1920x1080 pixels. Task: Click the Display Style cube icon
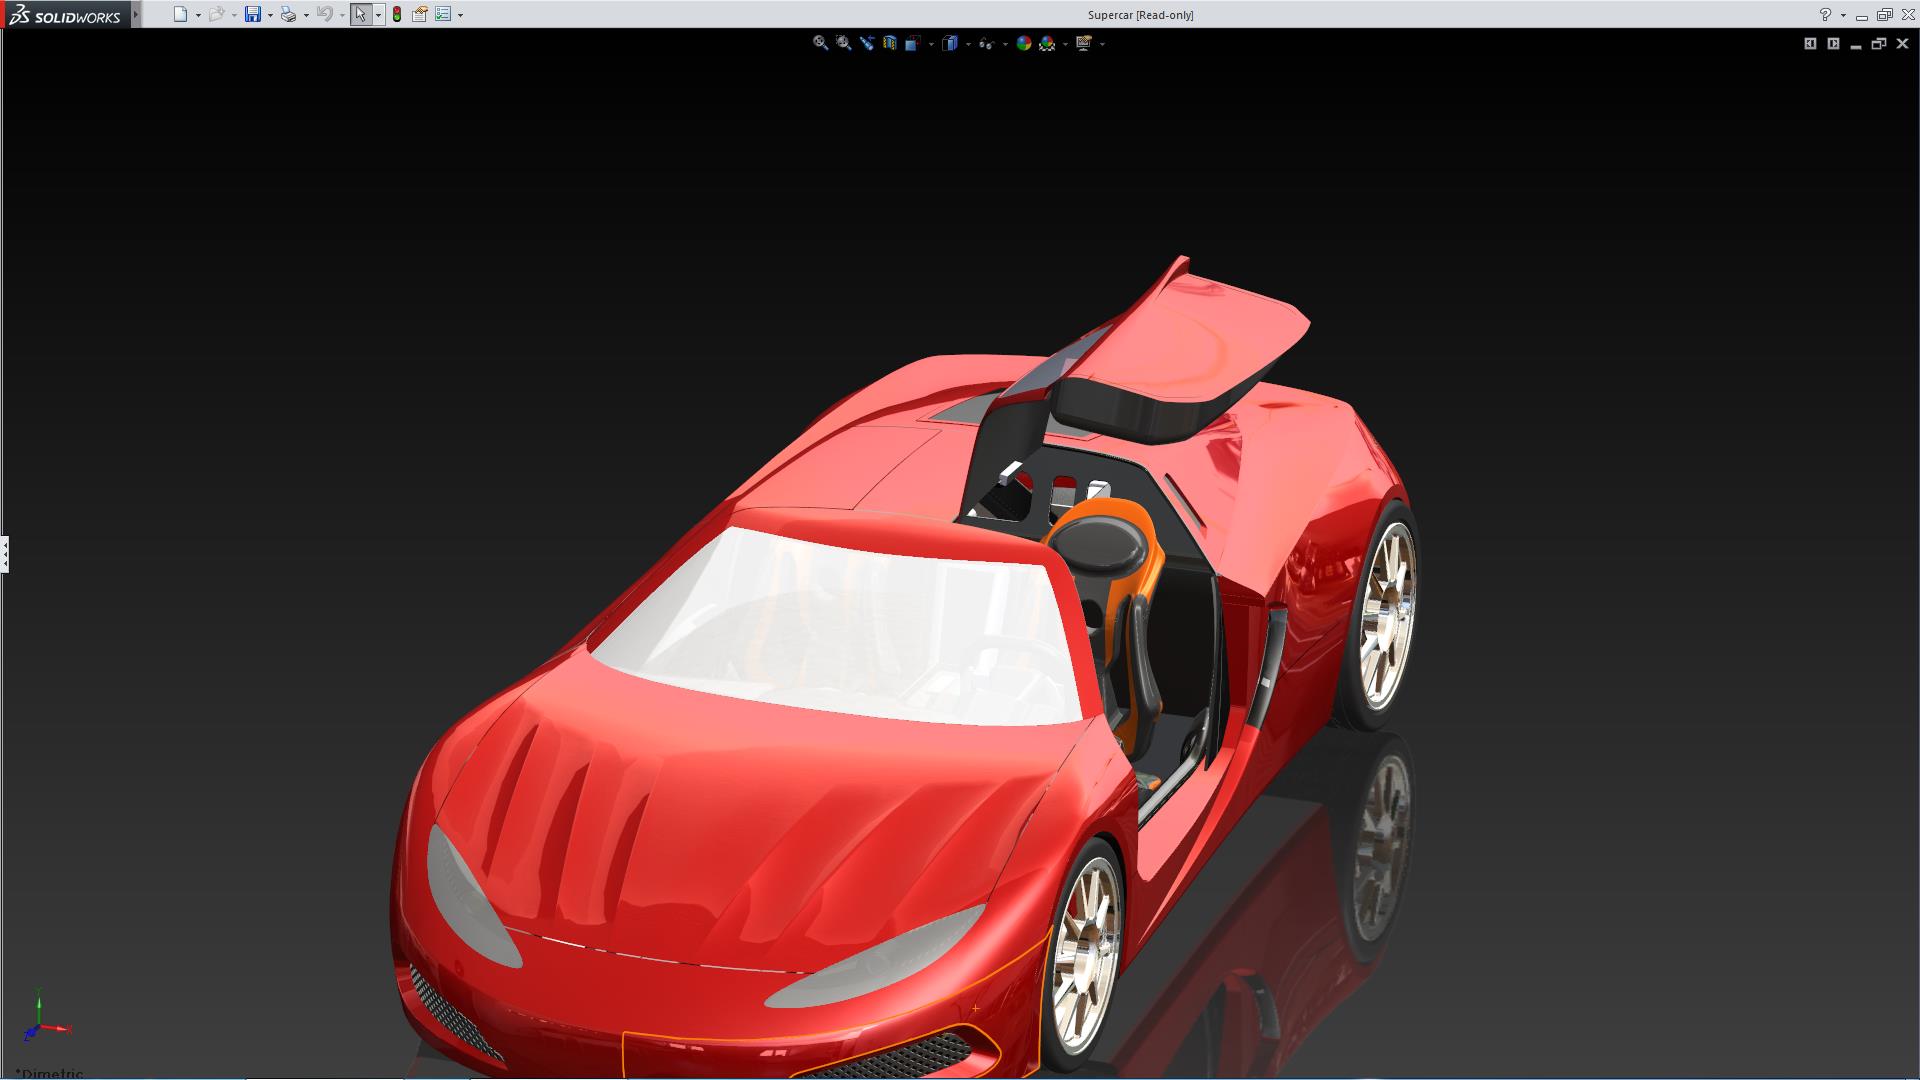(950, 43)
